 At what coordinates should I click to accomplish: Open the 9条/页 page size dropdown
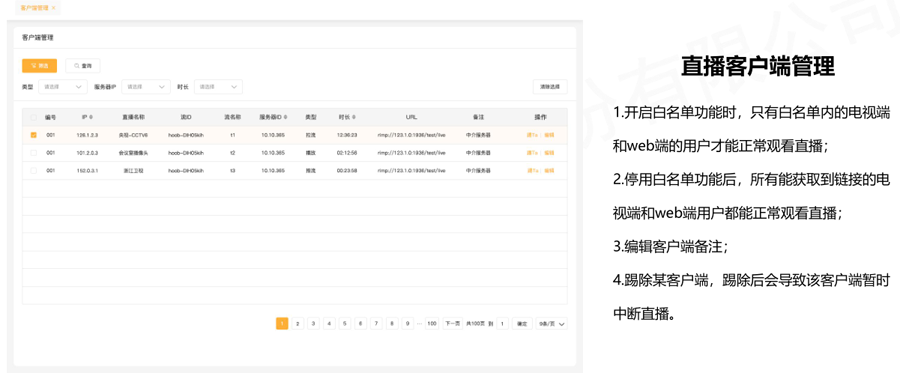tap(552, 323)
